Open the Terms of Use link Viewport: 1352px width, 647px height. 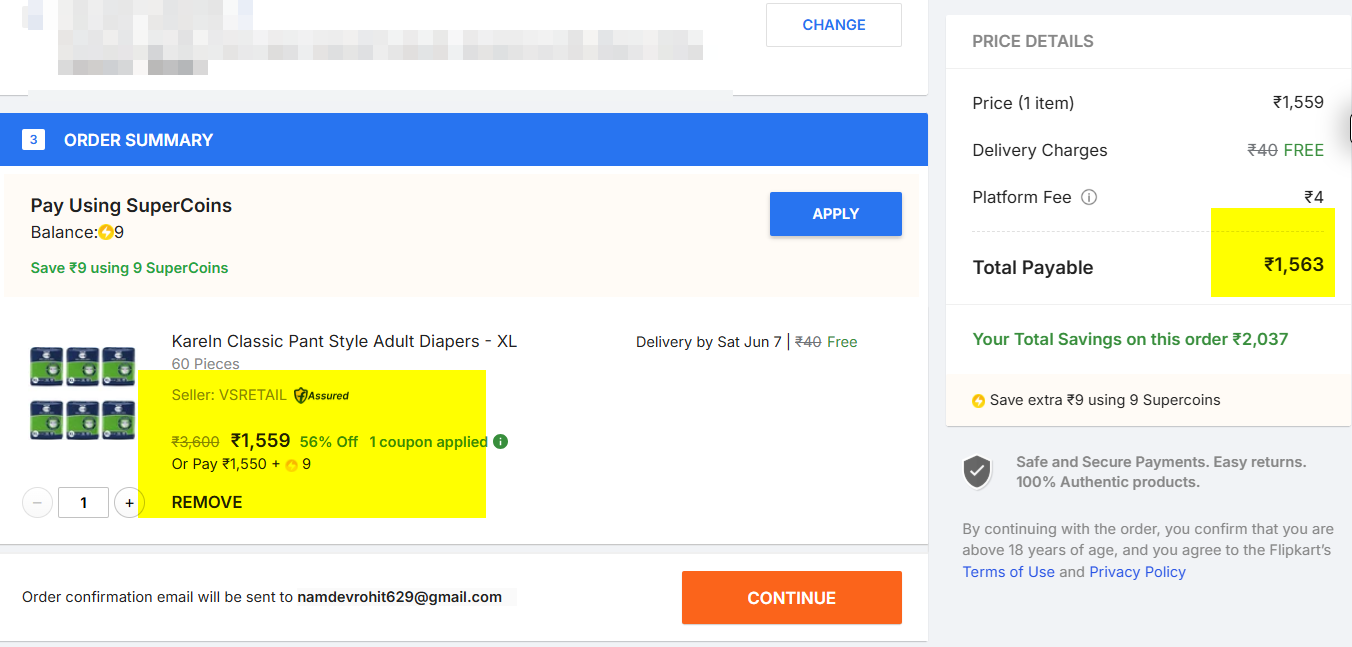1008,572
